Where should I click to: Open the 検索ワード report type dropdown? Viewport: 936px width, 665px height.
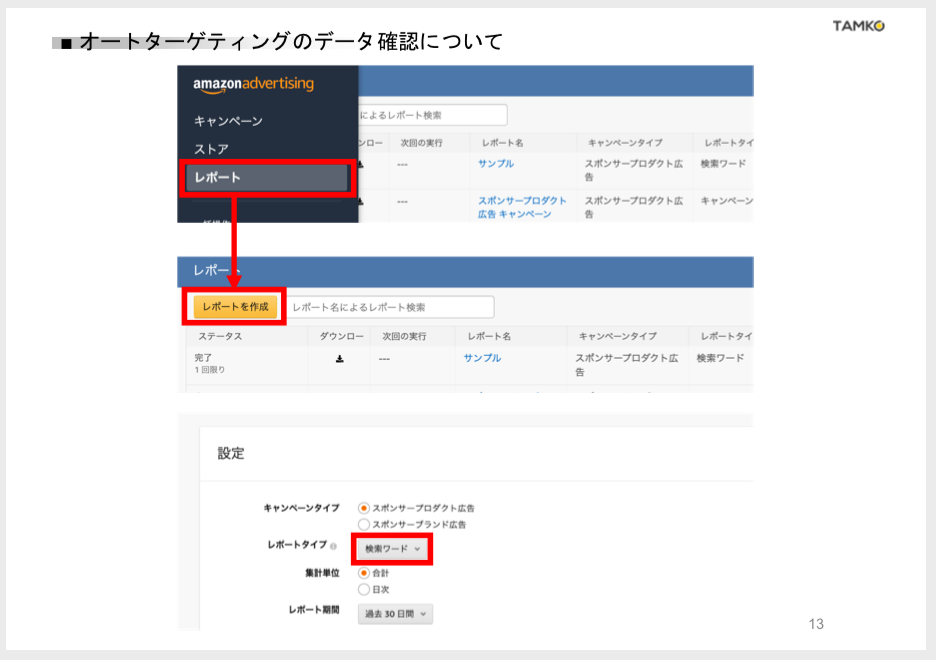click(x=392, y=549)
